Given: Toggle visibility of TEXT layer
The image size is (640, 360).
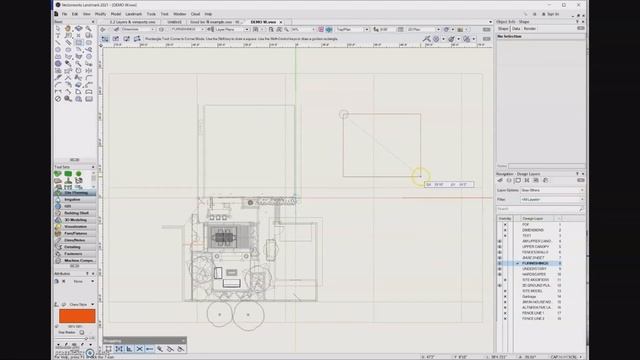Looking at the screenshot, I should (505, 236).
